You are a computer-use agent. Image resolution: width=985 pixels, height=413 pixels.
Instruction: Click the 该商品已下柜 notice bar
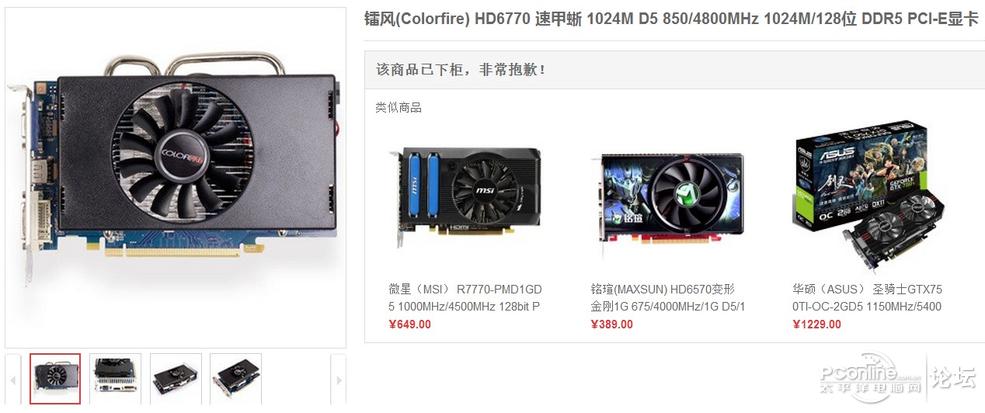(x=674, y=70)
